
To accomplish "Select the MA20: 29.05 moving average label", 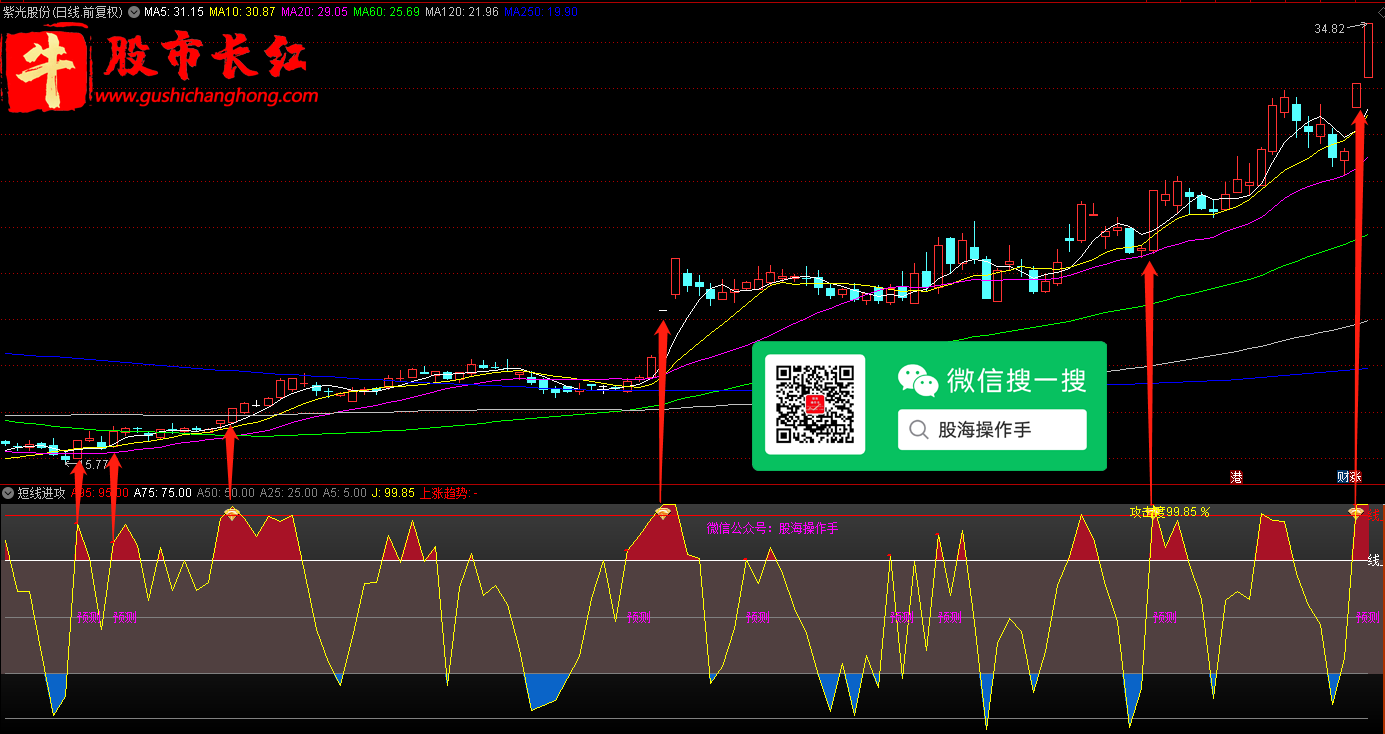I will pyautogui.click(x=313, y=13).
